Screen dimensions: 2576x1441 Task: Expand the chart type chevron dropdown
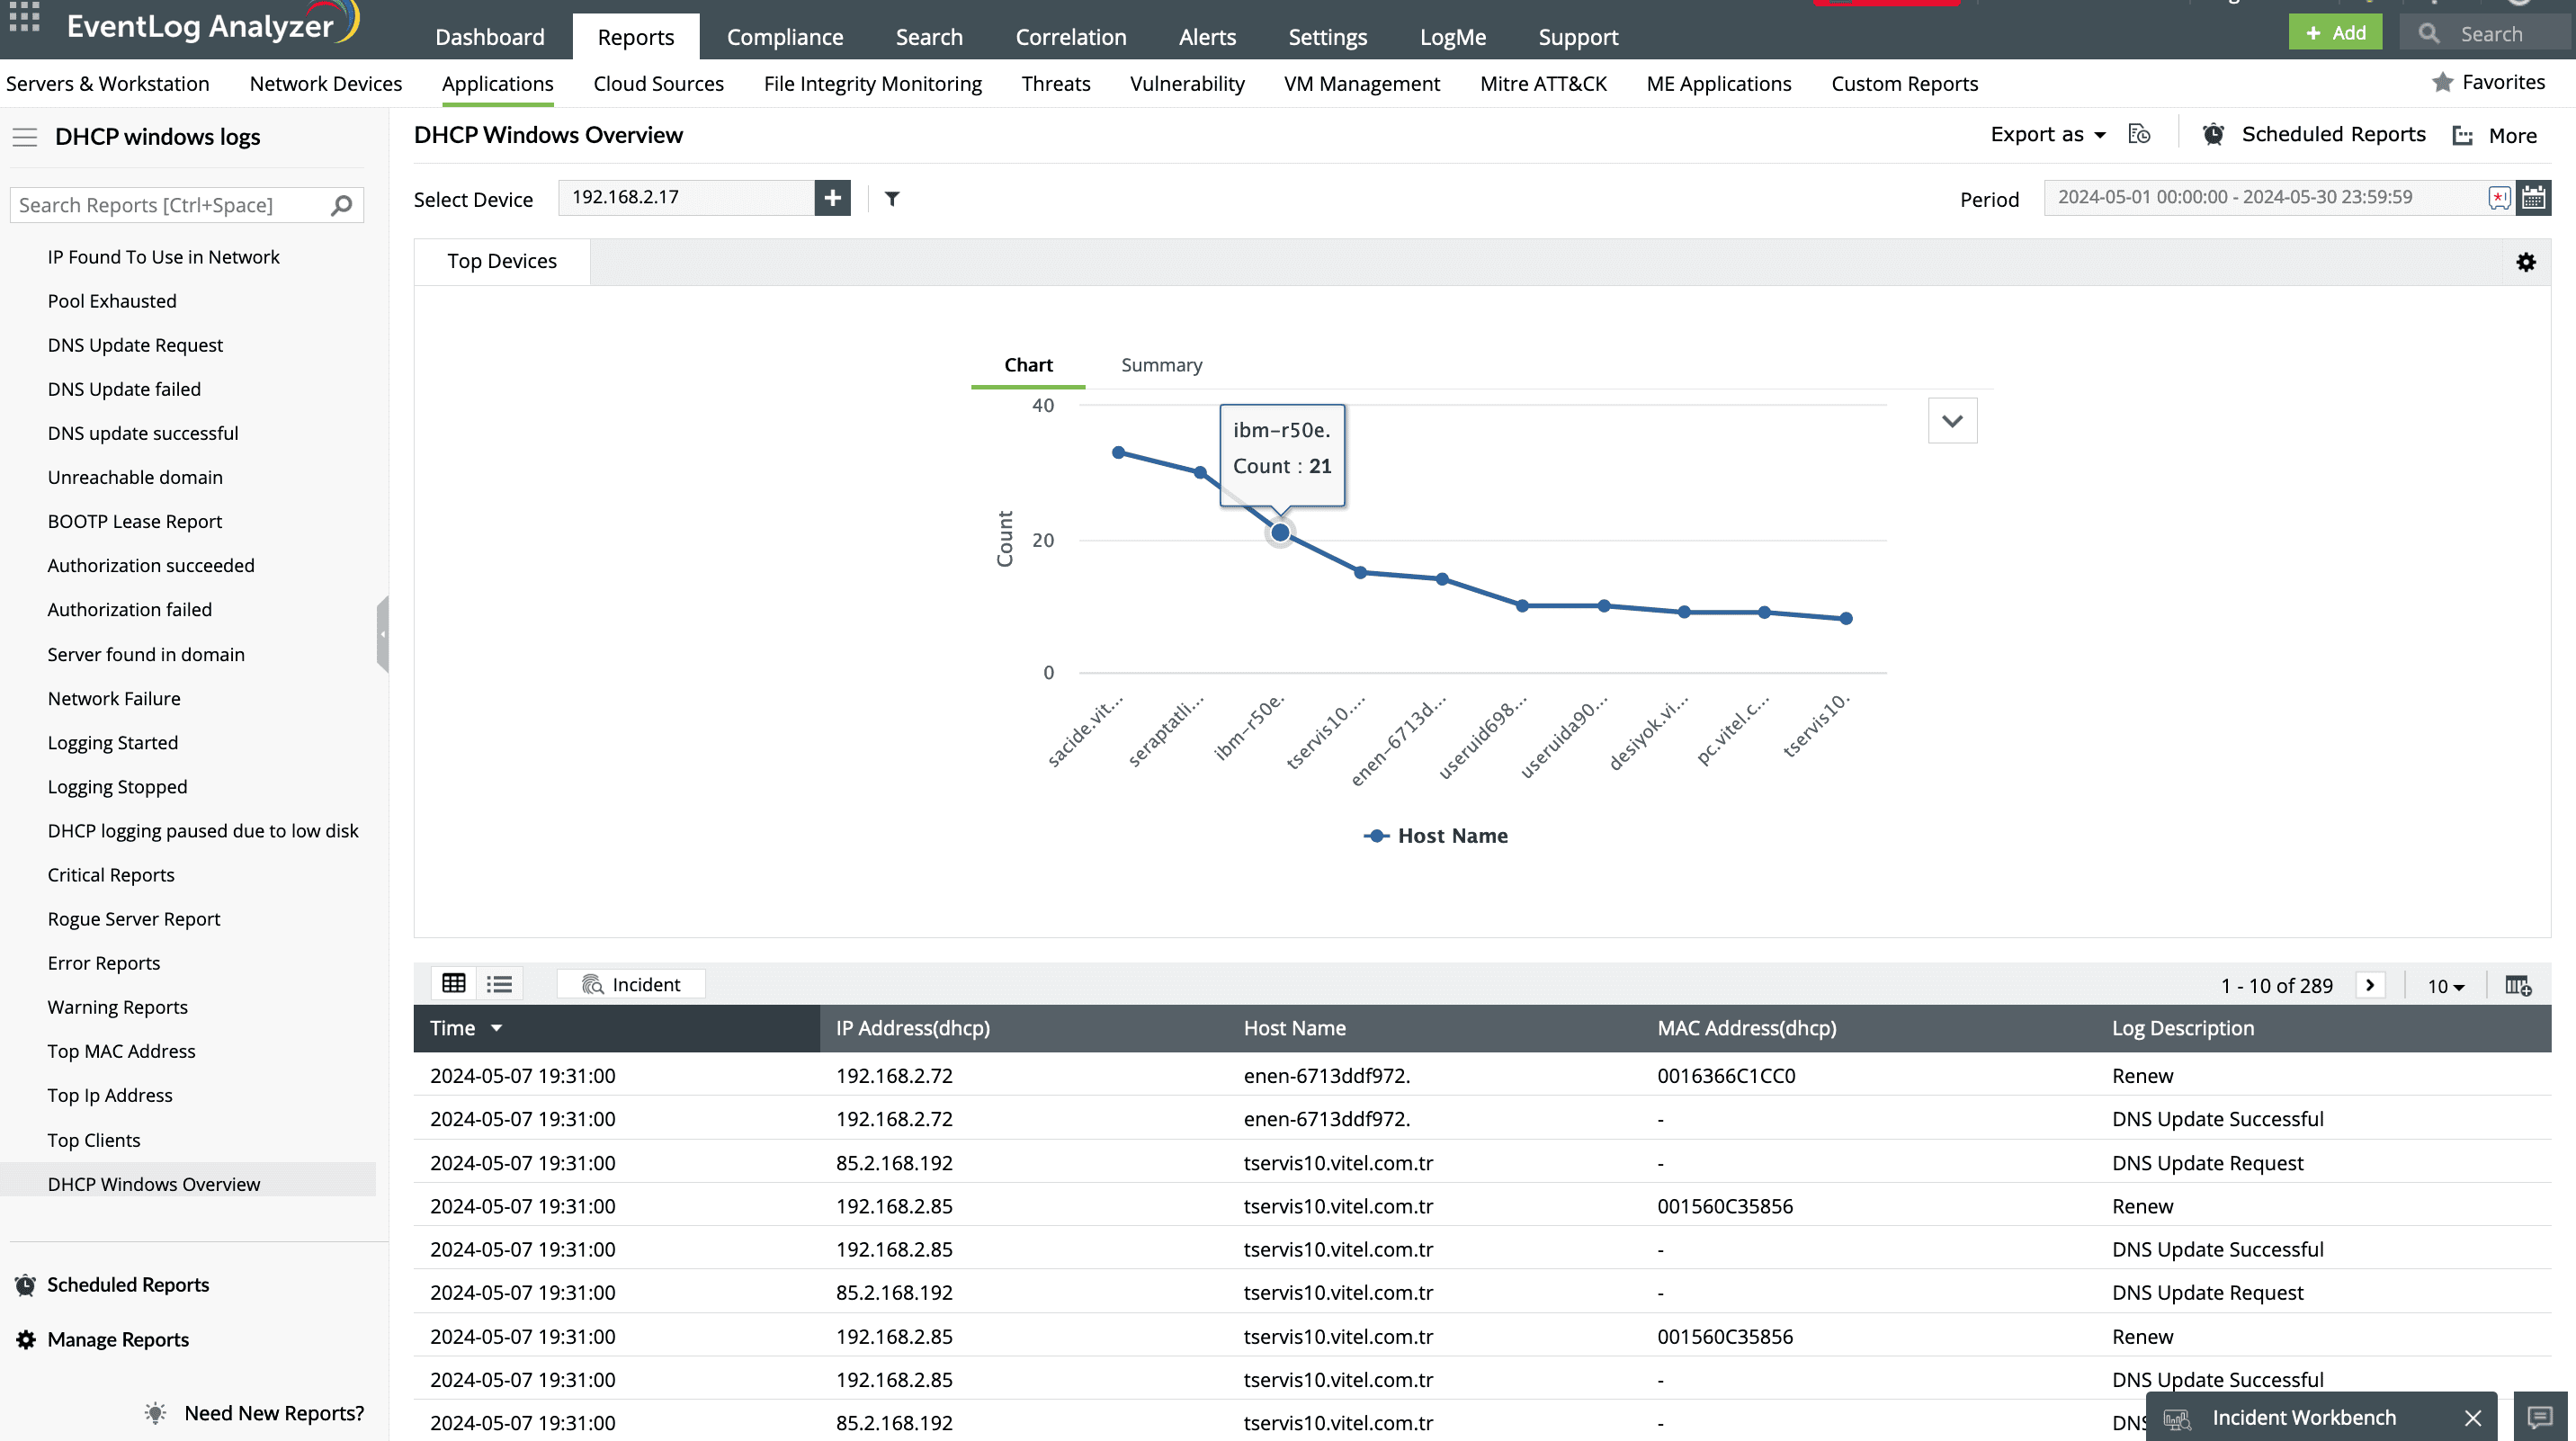coord(1951,421)
